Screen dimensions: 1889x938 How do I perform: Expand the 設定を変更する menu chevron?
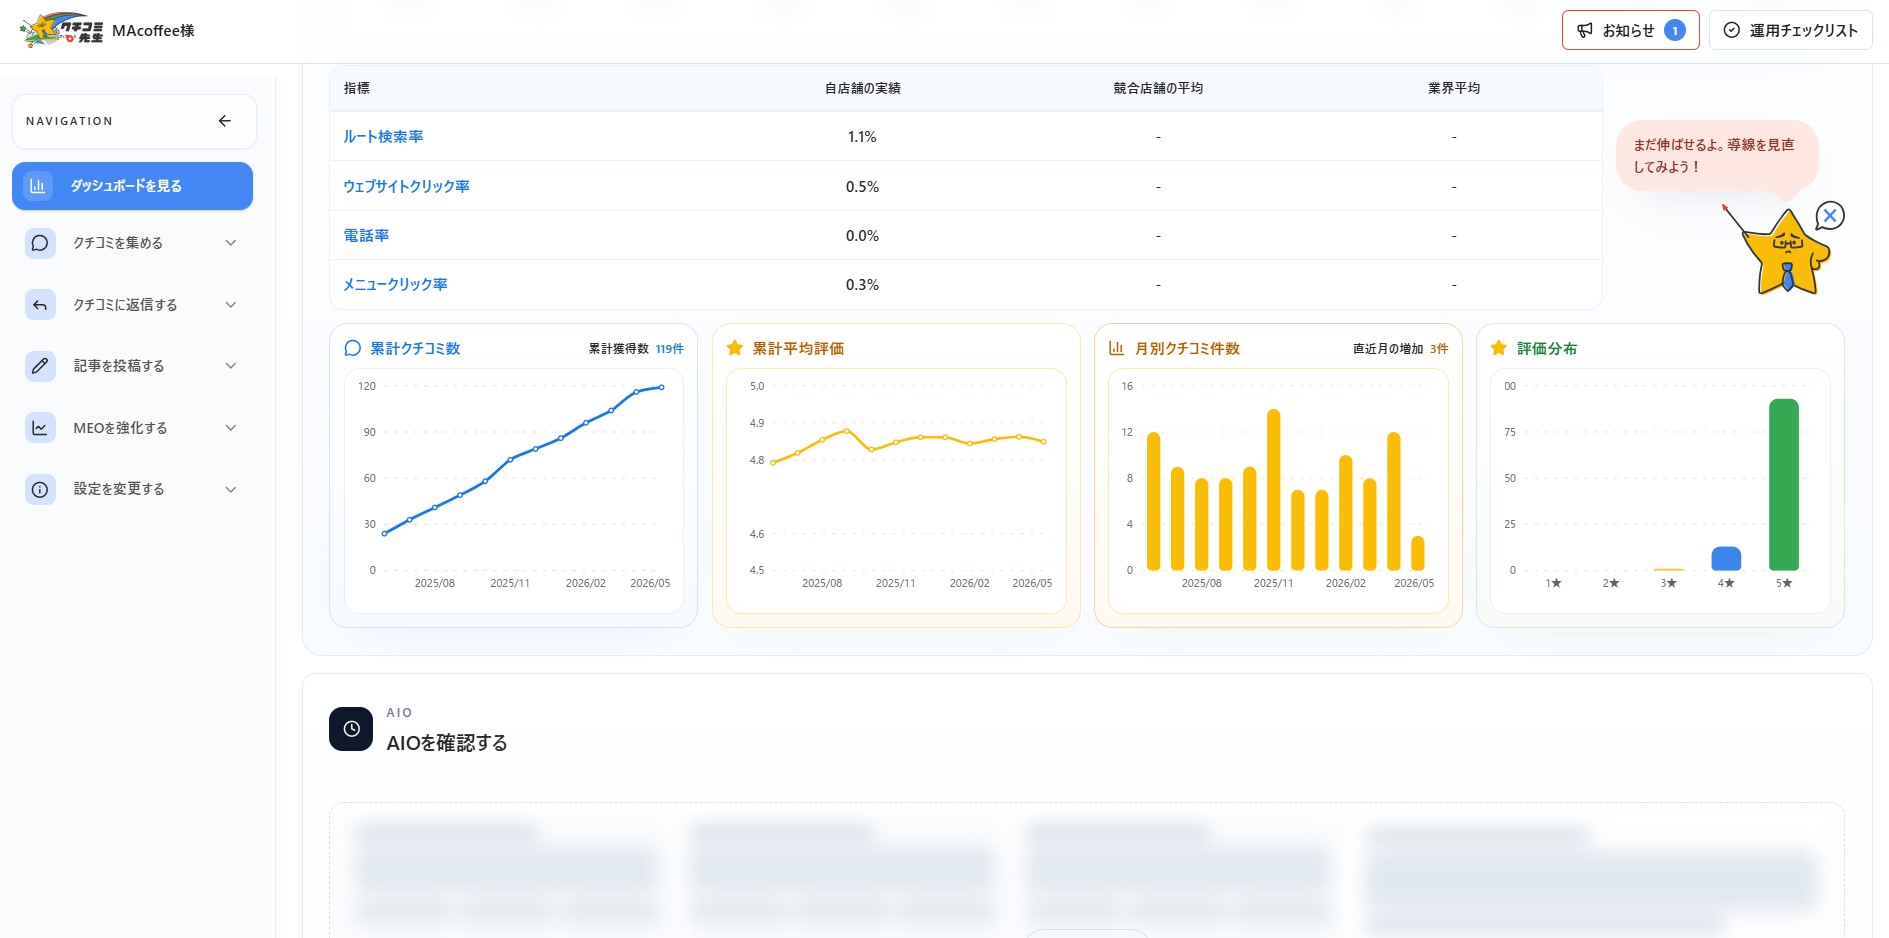pyautogui.click(x=231, y=489)
